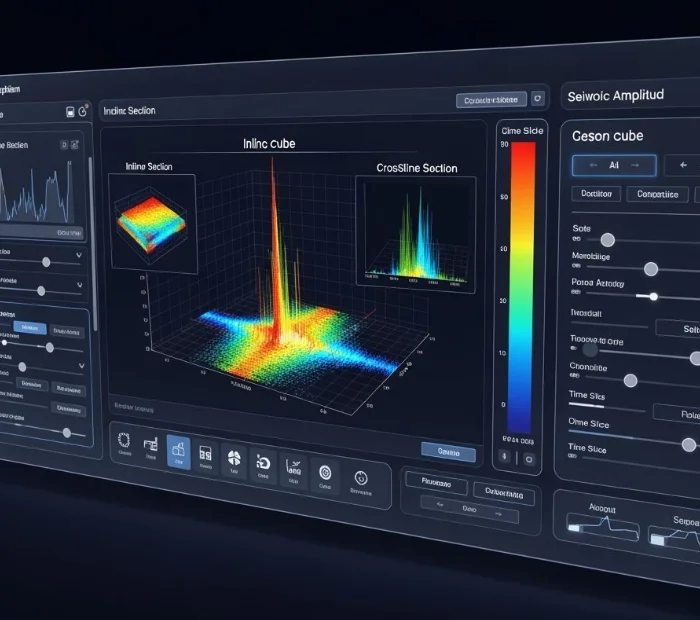Click the refresh icon beside the top-center button

pyautogui.click(x=538, y=99)
